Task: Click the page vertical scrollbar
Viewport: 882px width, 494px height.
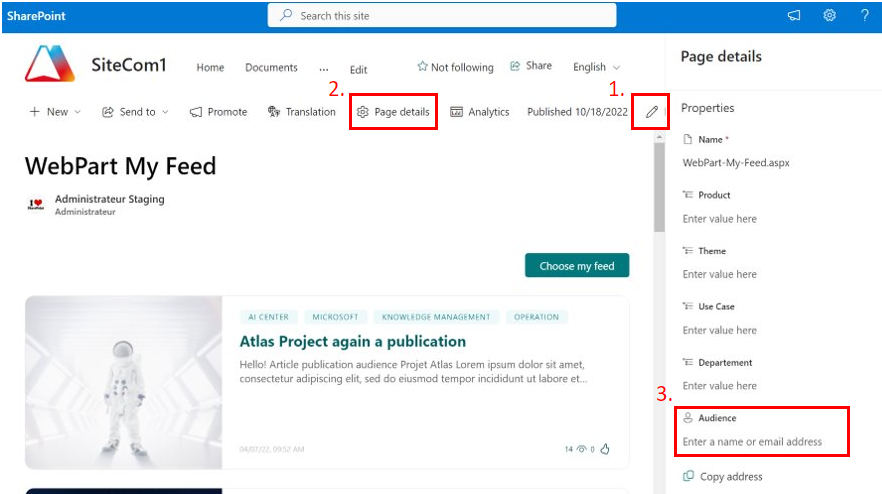Action: 659,187
